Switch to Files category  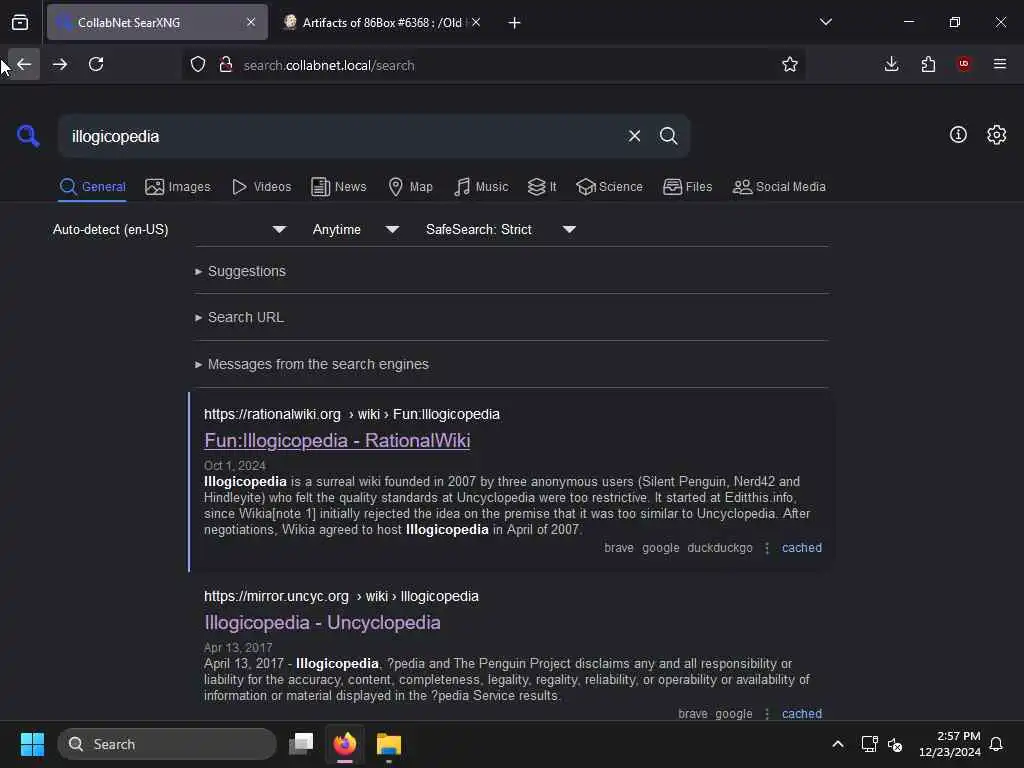(687, 187)
